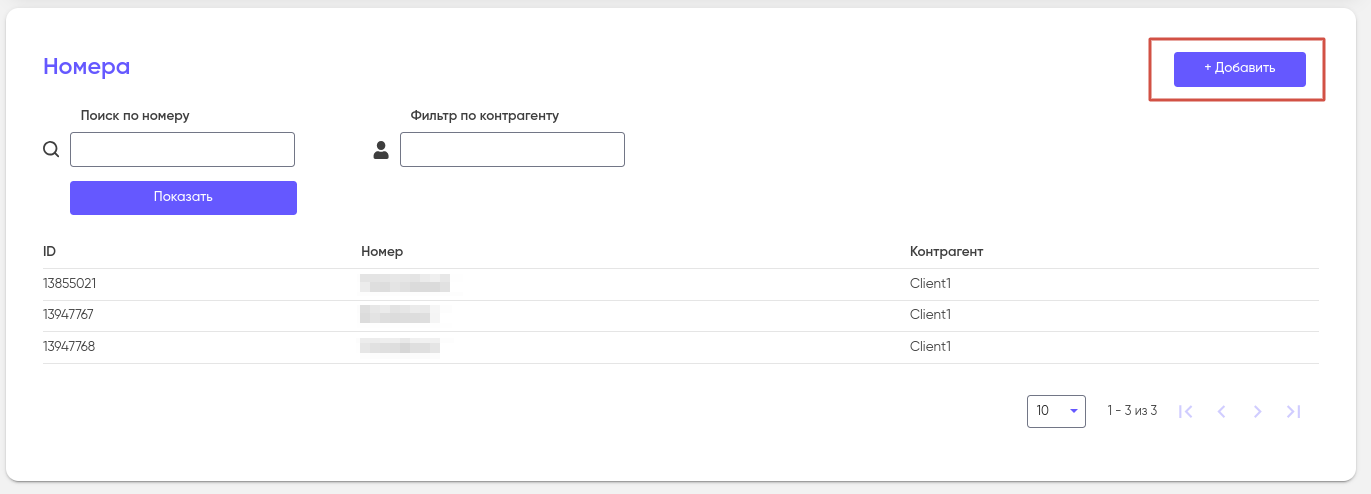The image size is (1371, 494).
Task: Focus the "Поиск по номеру" input field
Action: [182, 150]
